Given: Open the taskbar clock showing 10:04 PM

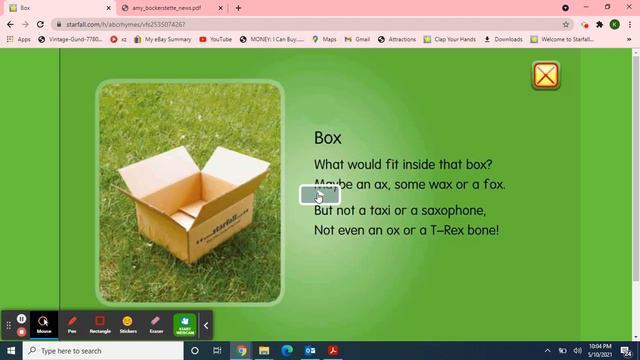Looking at the screenshot, I should [600, 351].
